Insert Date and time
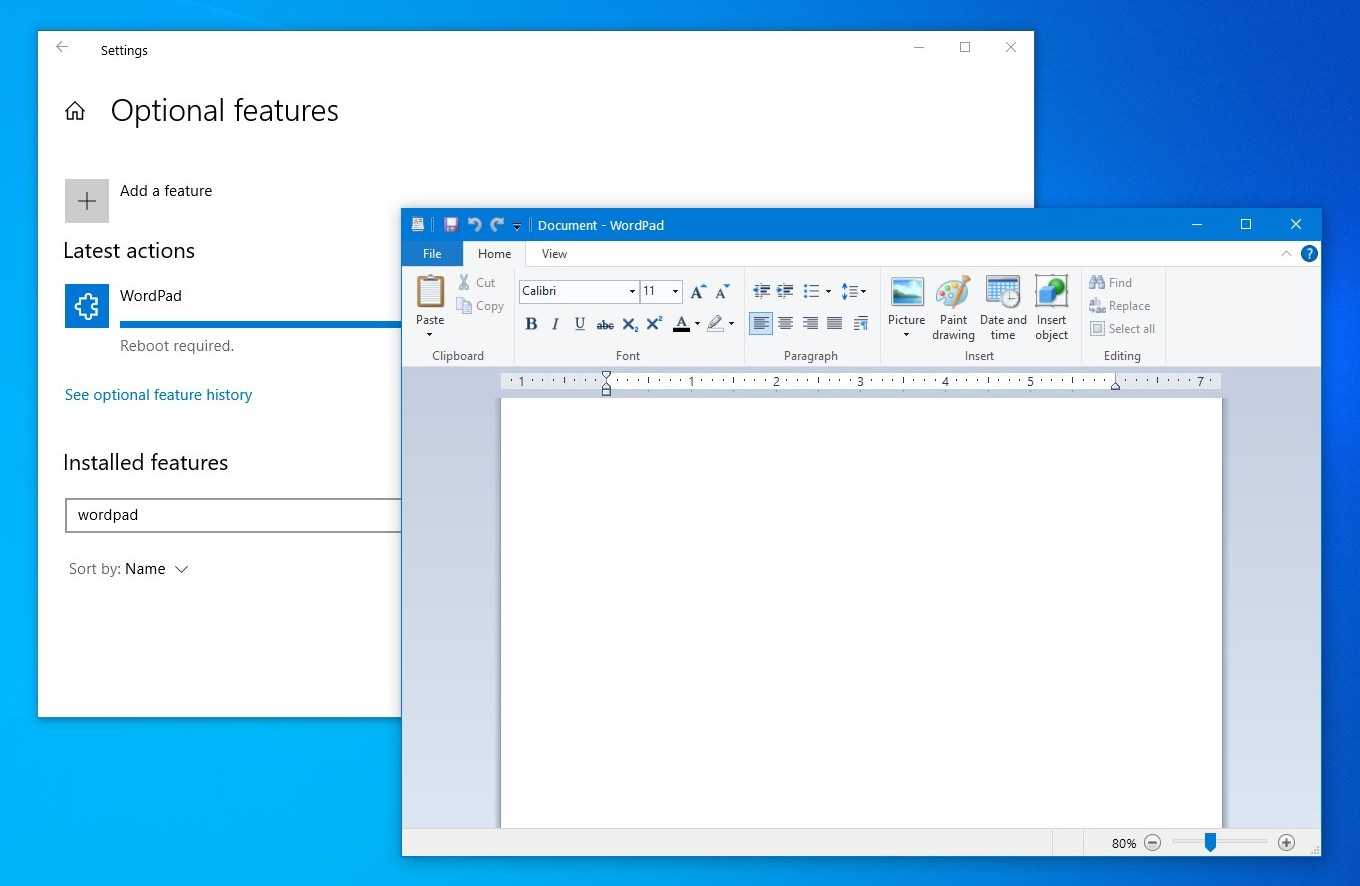The height and width of the screenshot is (886, 1360). tap(1002, 293)
